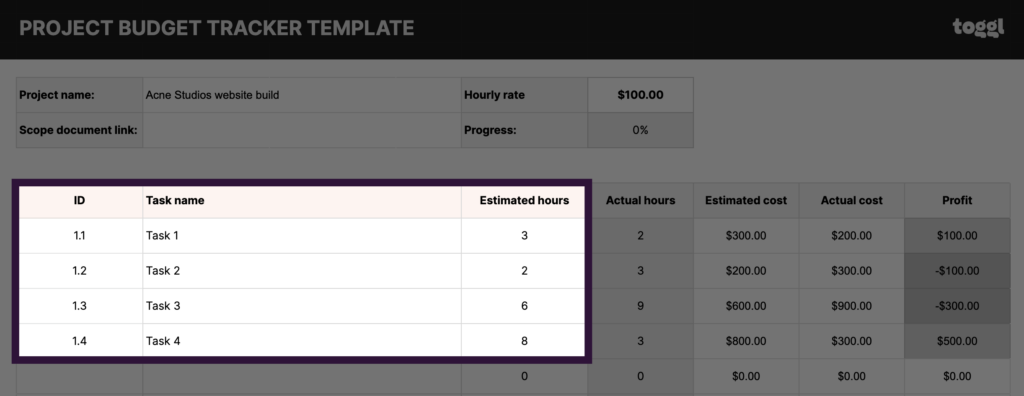Select the ID column header
Screen dimensions: 1024x396
80,201
